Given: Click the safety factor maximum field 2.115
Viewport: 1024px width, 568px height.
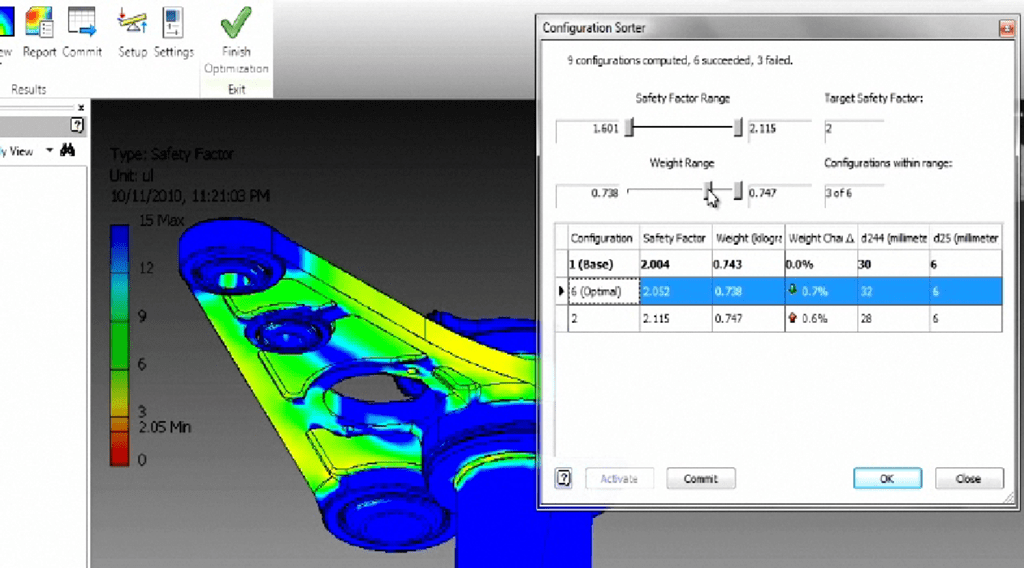Looking at the screenshot, I should 779,129.
